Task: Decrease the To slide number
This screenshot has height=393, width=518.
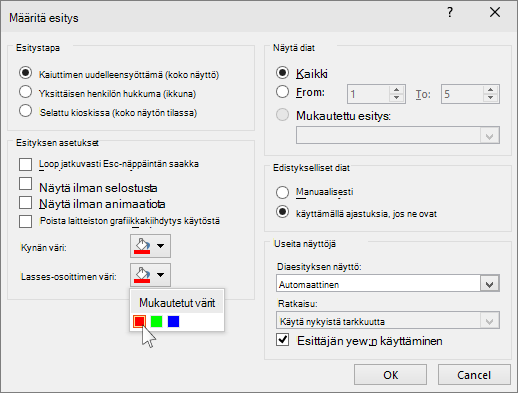Action: pos(490,98)
